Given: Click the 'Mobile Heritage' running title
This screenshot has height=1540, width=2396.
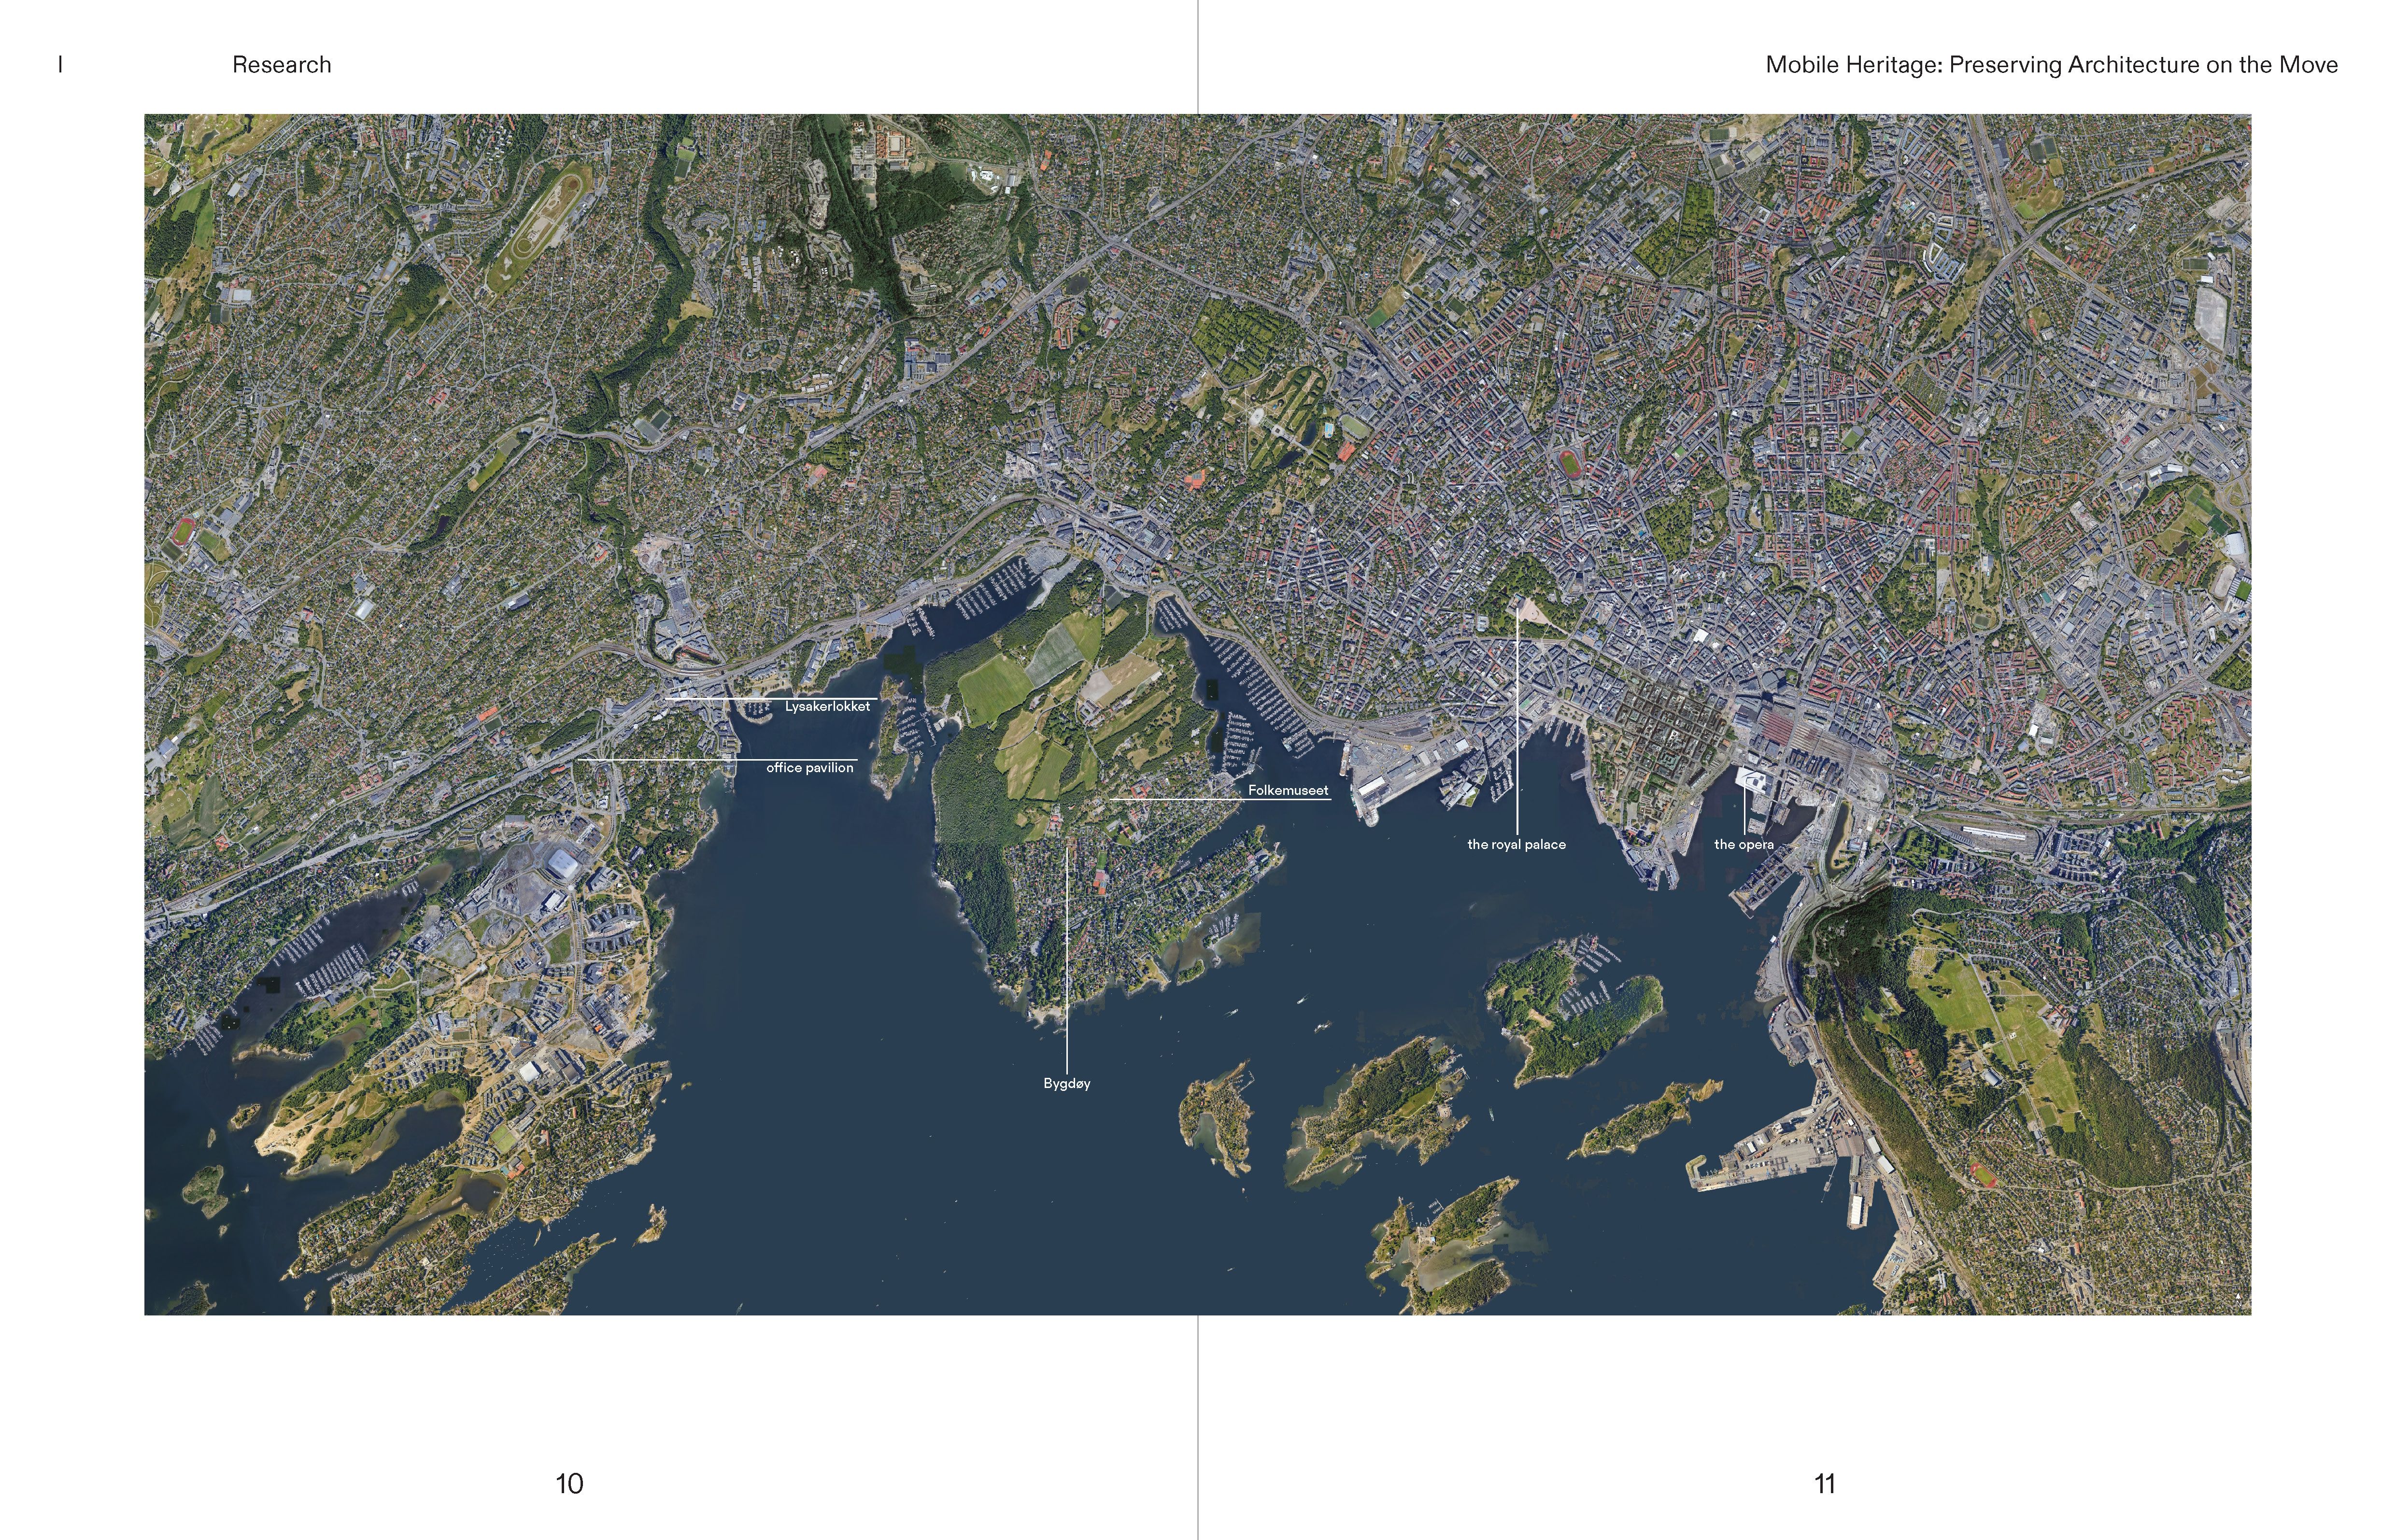Looking at the screenshot, I should point(2051,65).
